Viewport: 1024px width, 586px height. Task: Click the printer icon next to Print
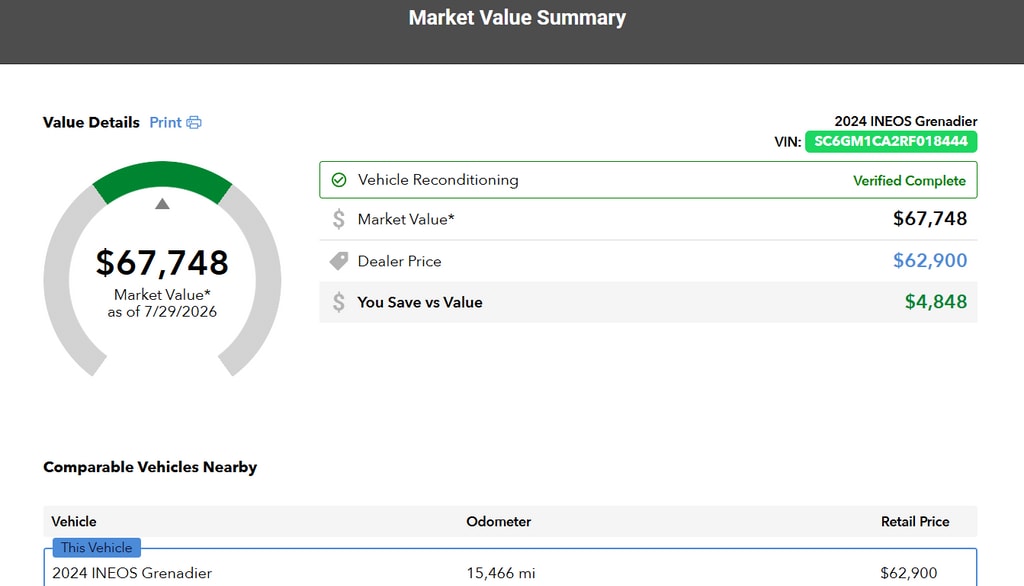(x=194, y=122)
